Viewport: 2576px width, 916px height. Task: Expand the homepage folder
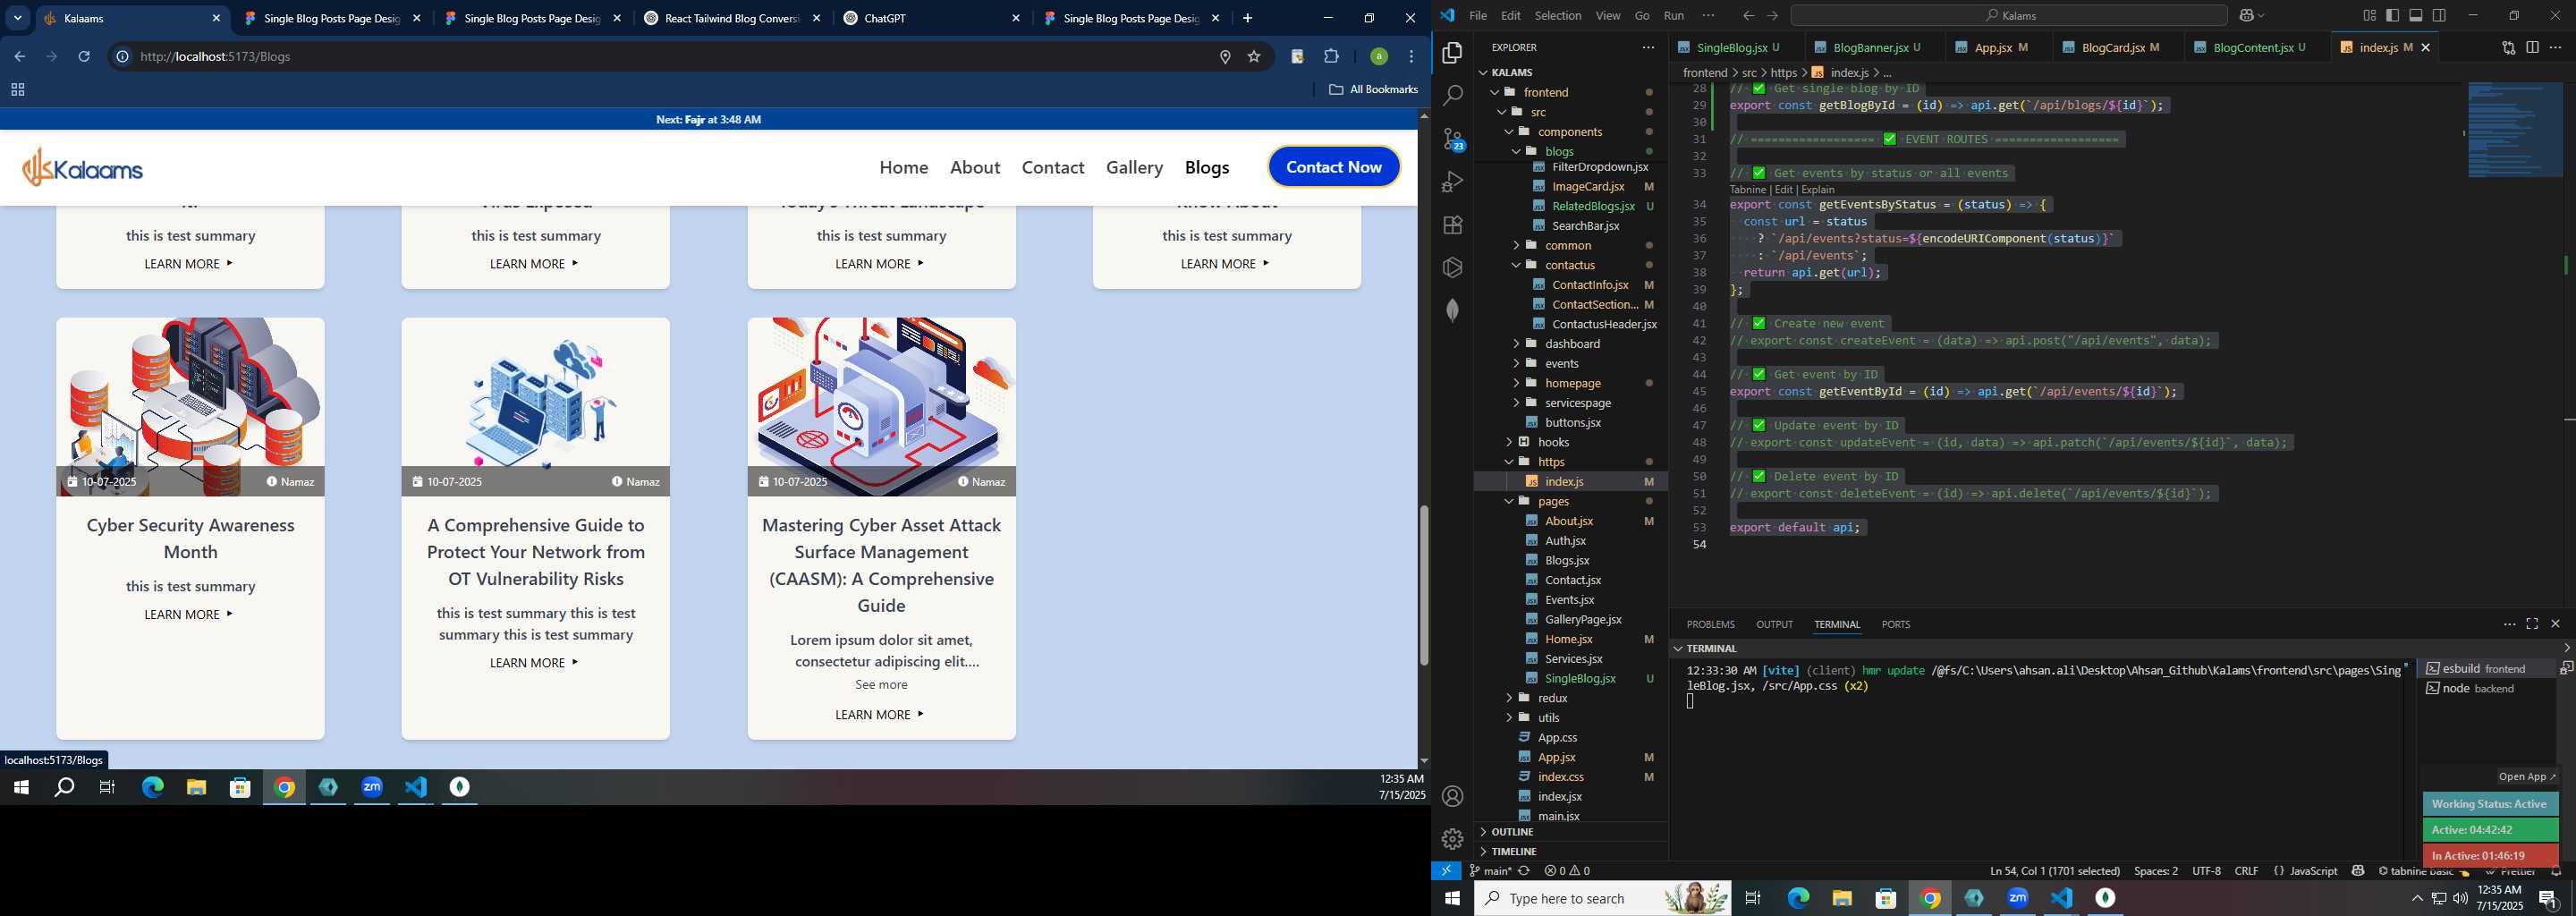click(x=1516, y=383)
